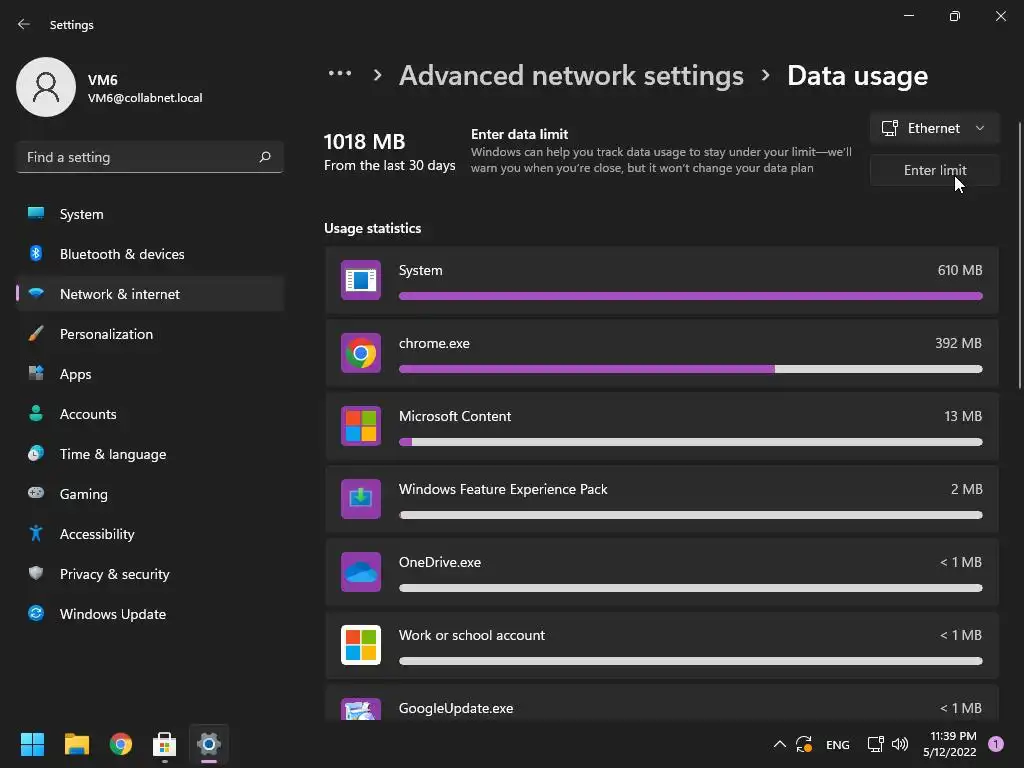Click the Windows Feature Experience Pack icon

pyautogui.click(x=361, y=499)
